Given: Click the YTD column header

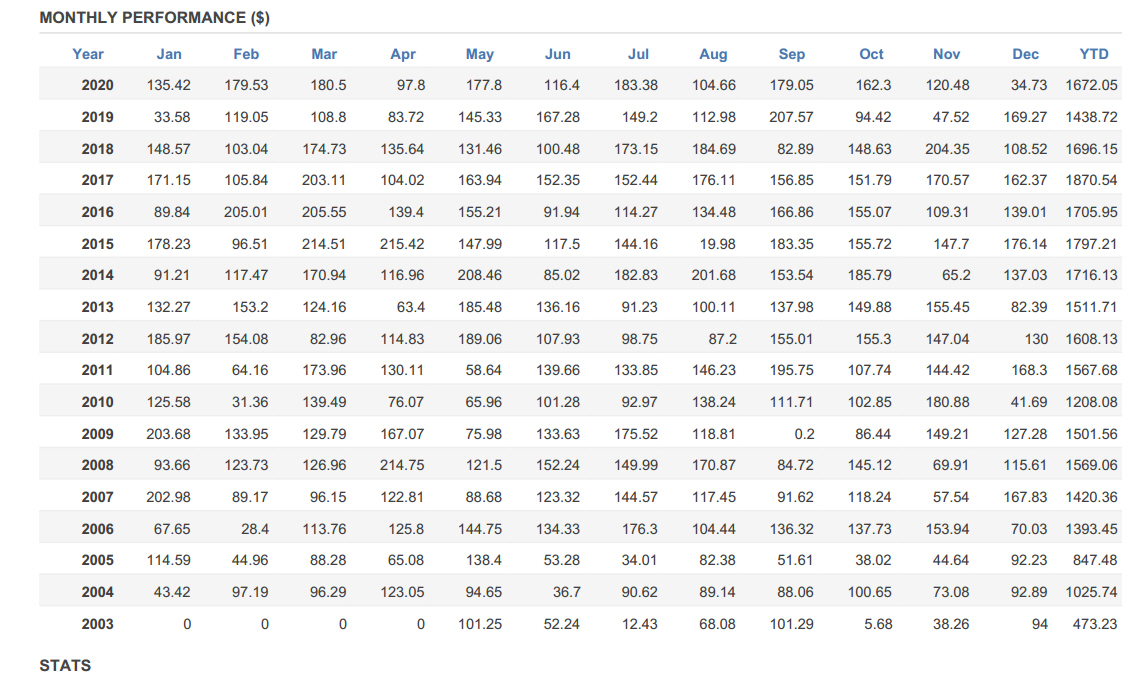Looking at the screenshot, I should click(x=1093, y=54).
